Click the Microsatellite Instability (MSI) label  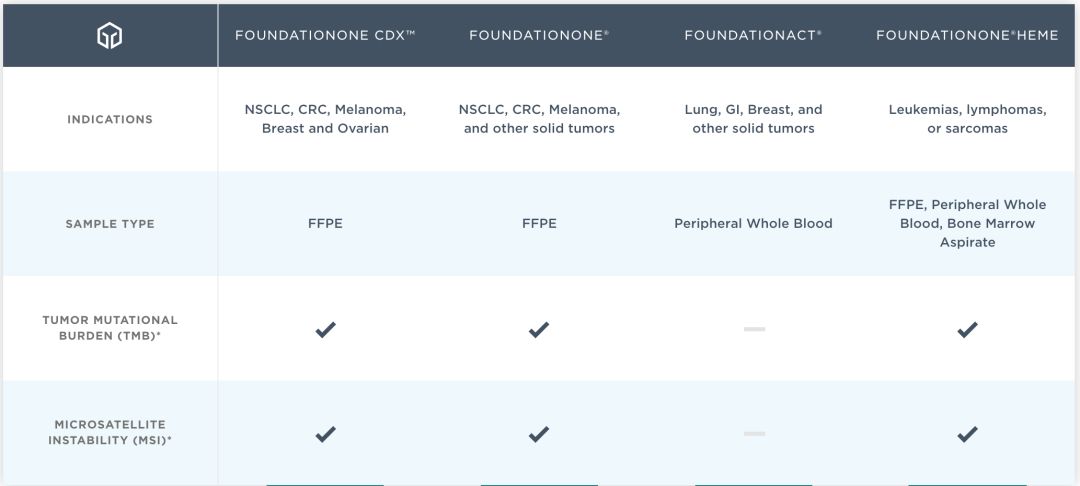(x=110, y=433)
